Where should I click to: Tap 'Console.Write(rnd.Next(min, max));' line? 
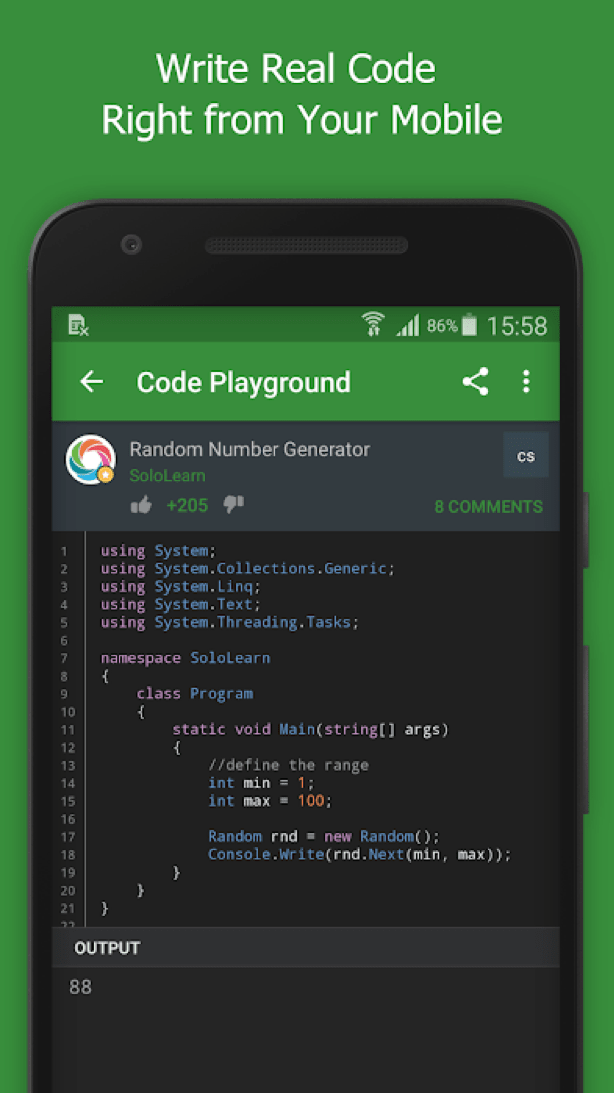(x=360, y=855)
